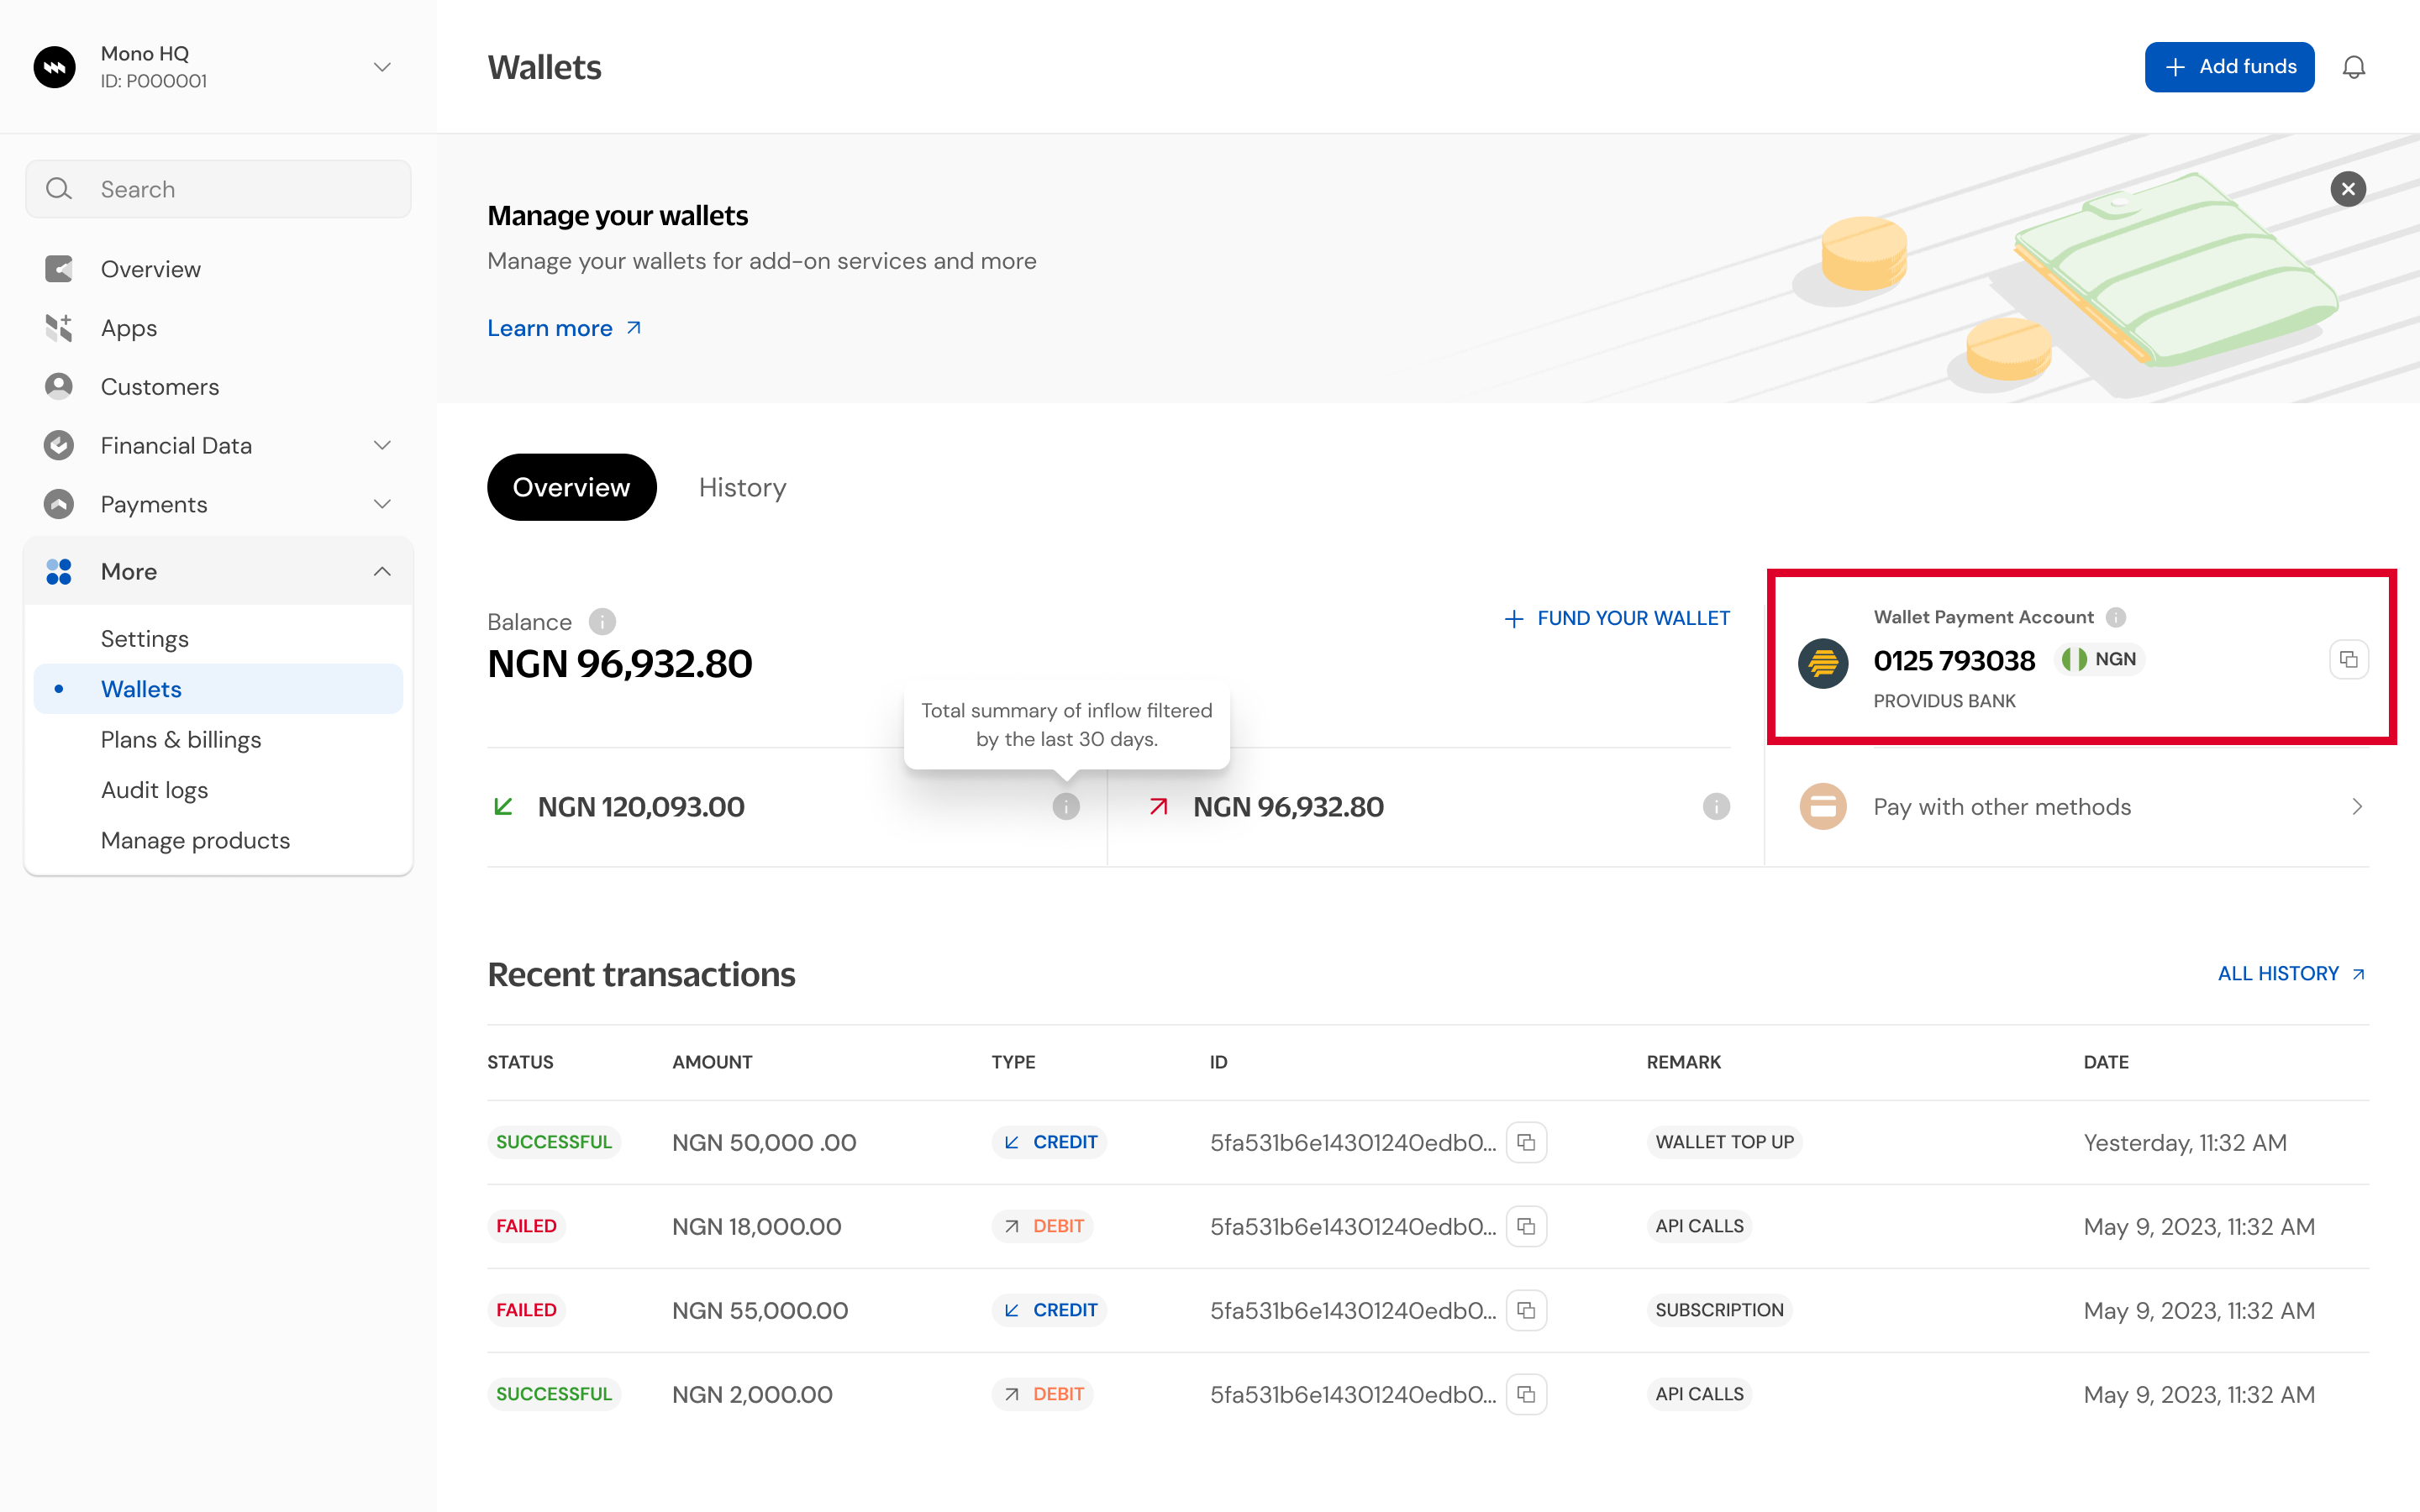Screen dimensions: 2420x1512
Task: Click DEBIT badge on NGN 18,000.00 row
Action: (1042, 1226)
